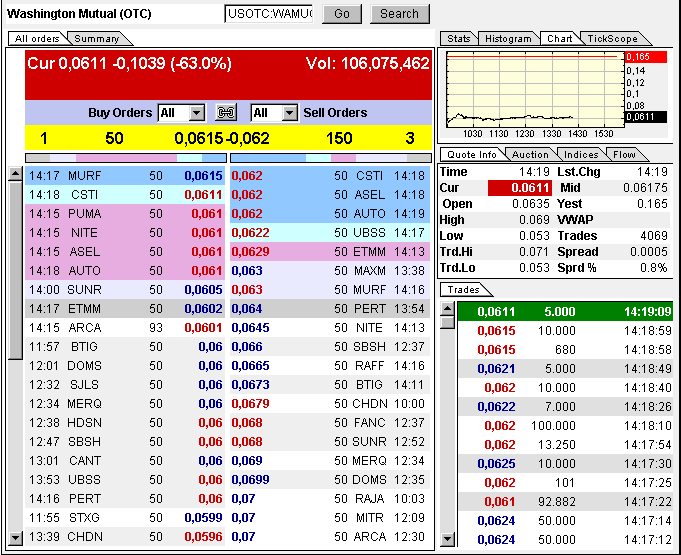Screen dimensions: 681x555
Task: Click Trades list scroll down arrow
Action: tap(448, 539)
